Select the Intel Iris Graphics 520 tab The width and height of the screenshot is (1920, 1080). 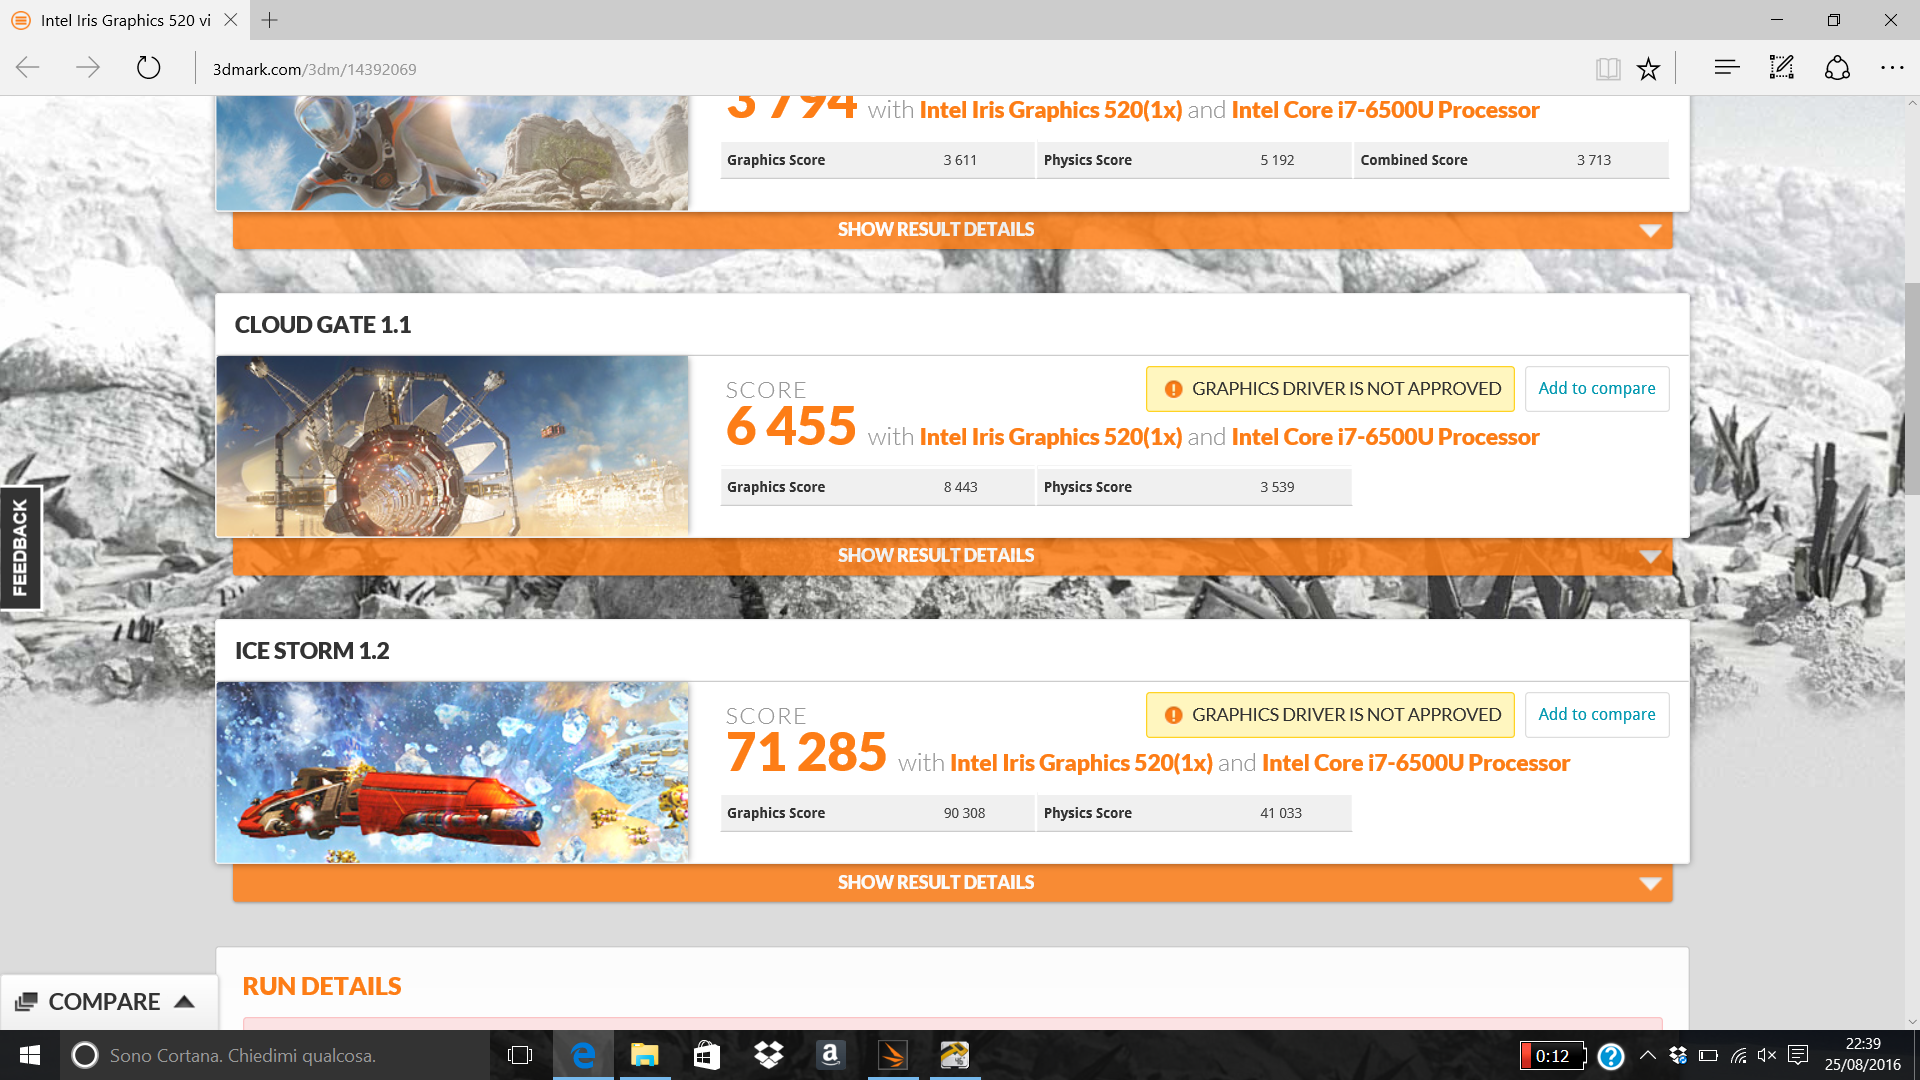tap(124, 20)
